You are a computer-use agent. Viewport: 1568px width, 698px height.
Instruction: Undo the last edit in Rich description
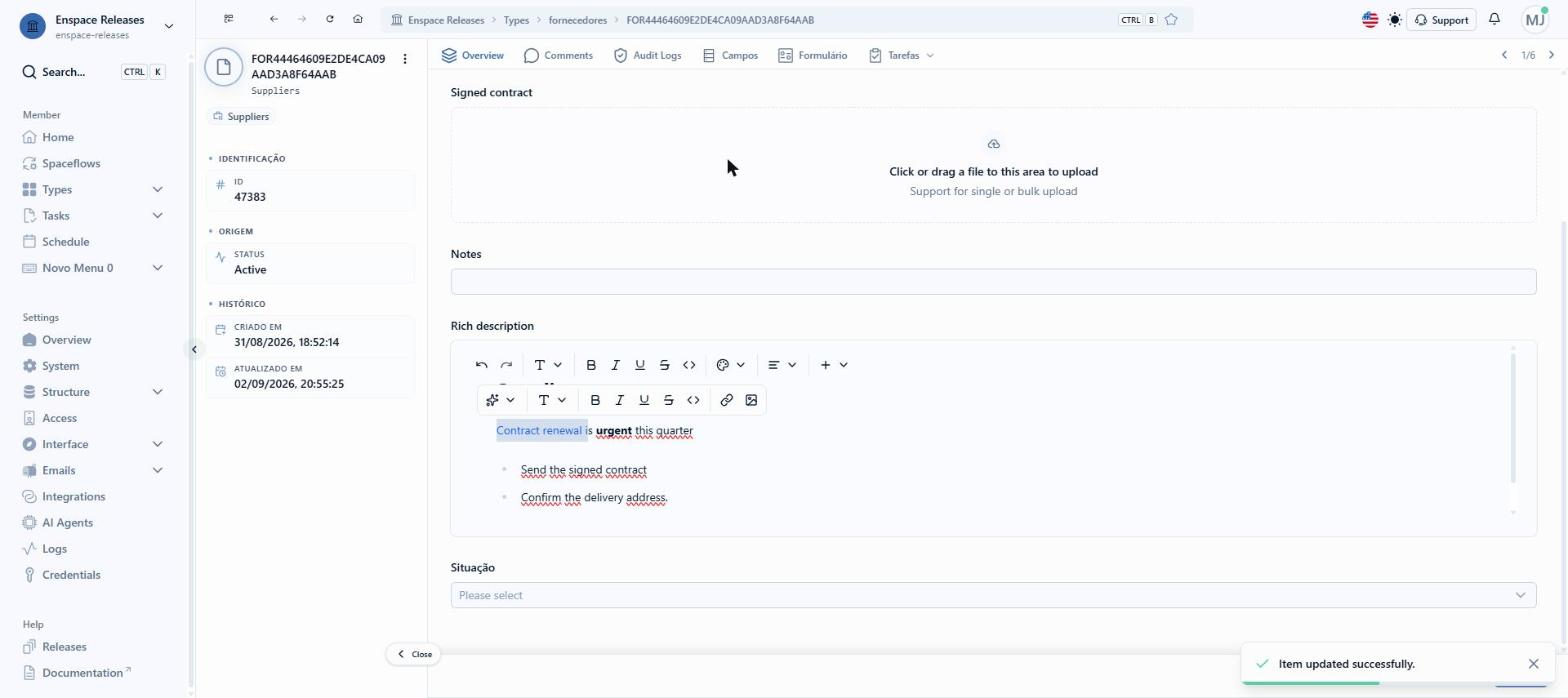pos(482,365)
